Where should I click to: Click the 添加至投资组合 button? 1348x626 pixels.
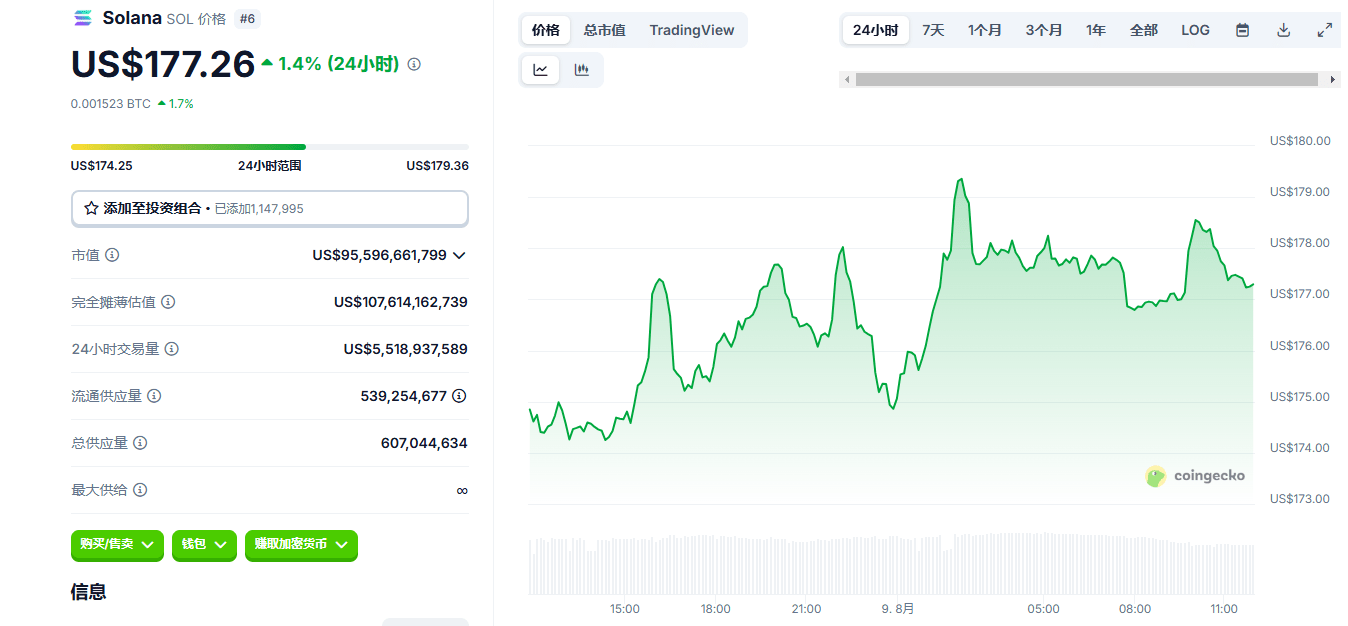[269, 208]
